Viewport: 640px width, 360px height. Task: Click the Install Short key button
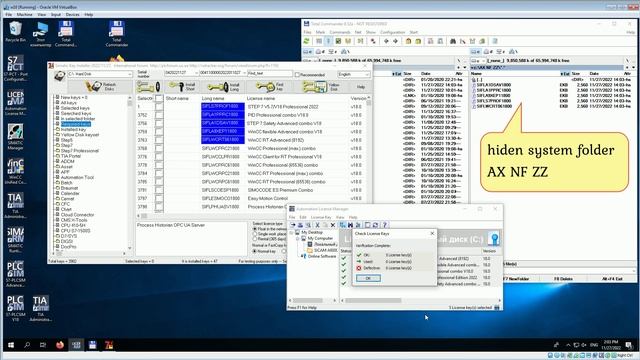182,86
